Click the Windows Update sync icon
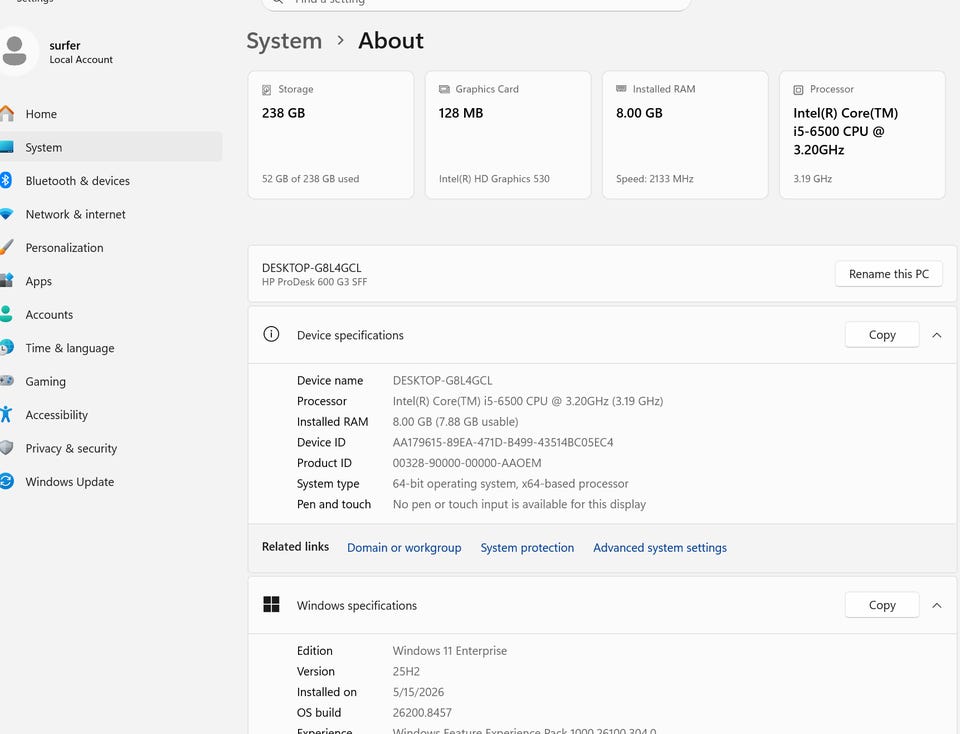The image size is (960, 734). tap(6, 481)
